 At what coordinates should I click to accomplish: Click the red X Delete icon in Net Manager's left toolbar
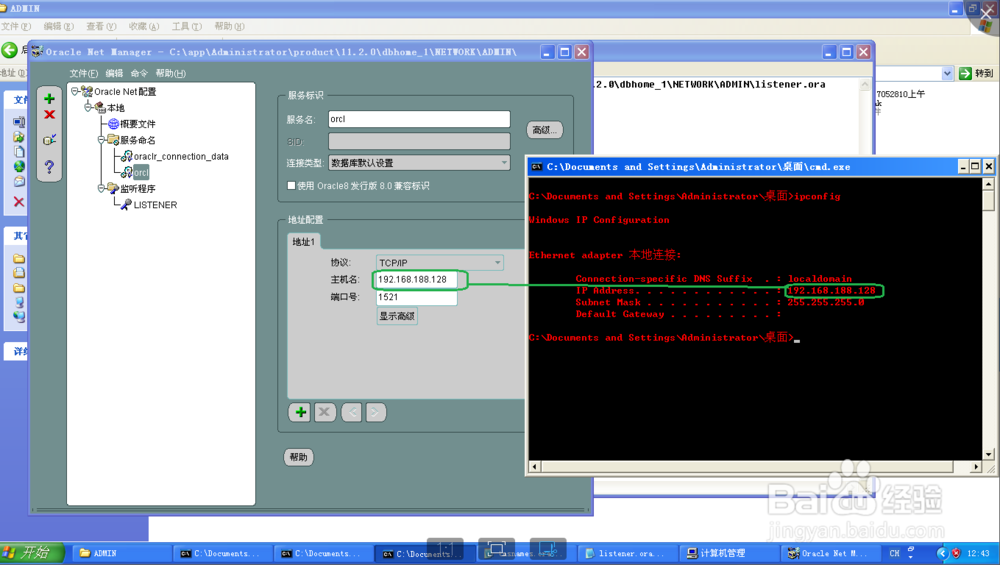tap(49, 115)
